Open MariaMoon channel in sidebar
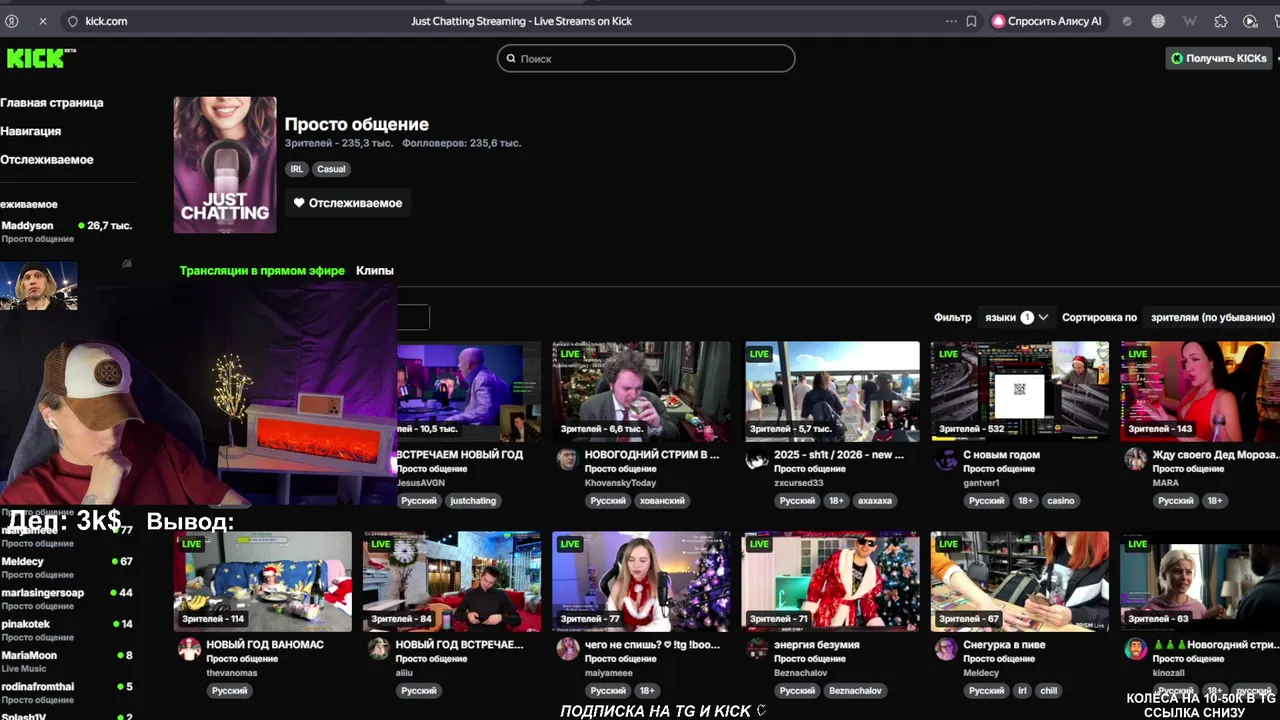This screenshot has height=720, width=1280. tap(67, 660)
